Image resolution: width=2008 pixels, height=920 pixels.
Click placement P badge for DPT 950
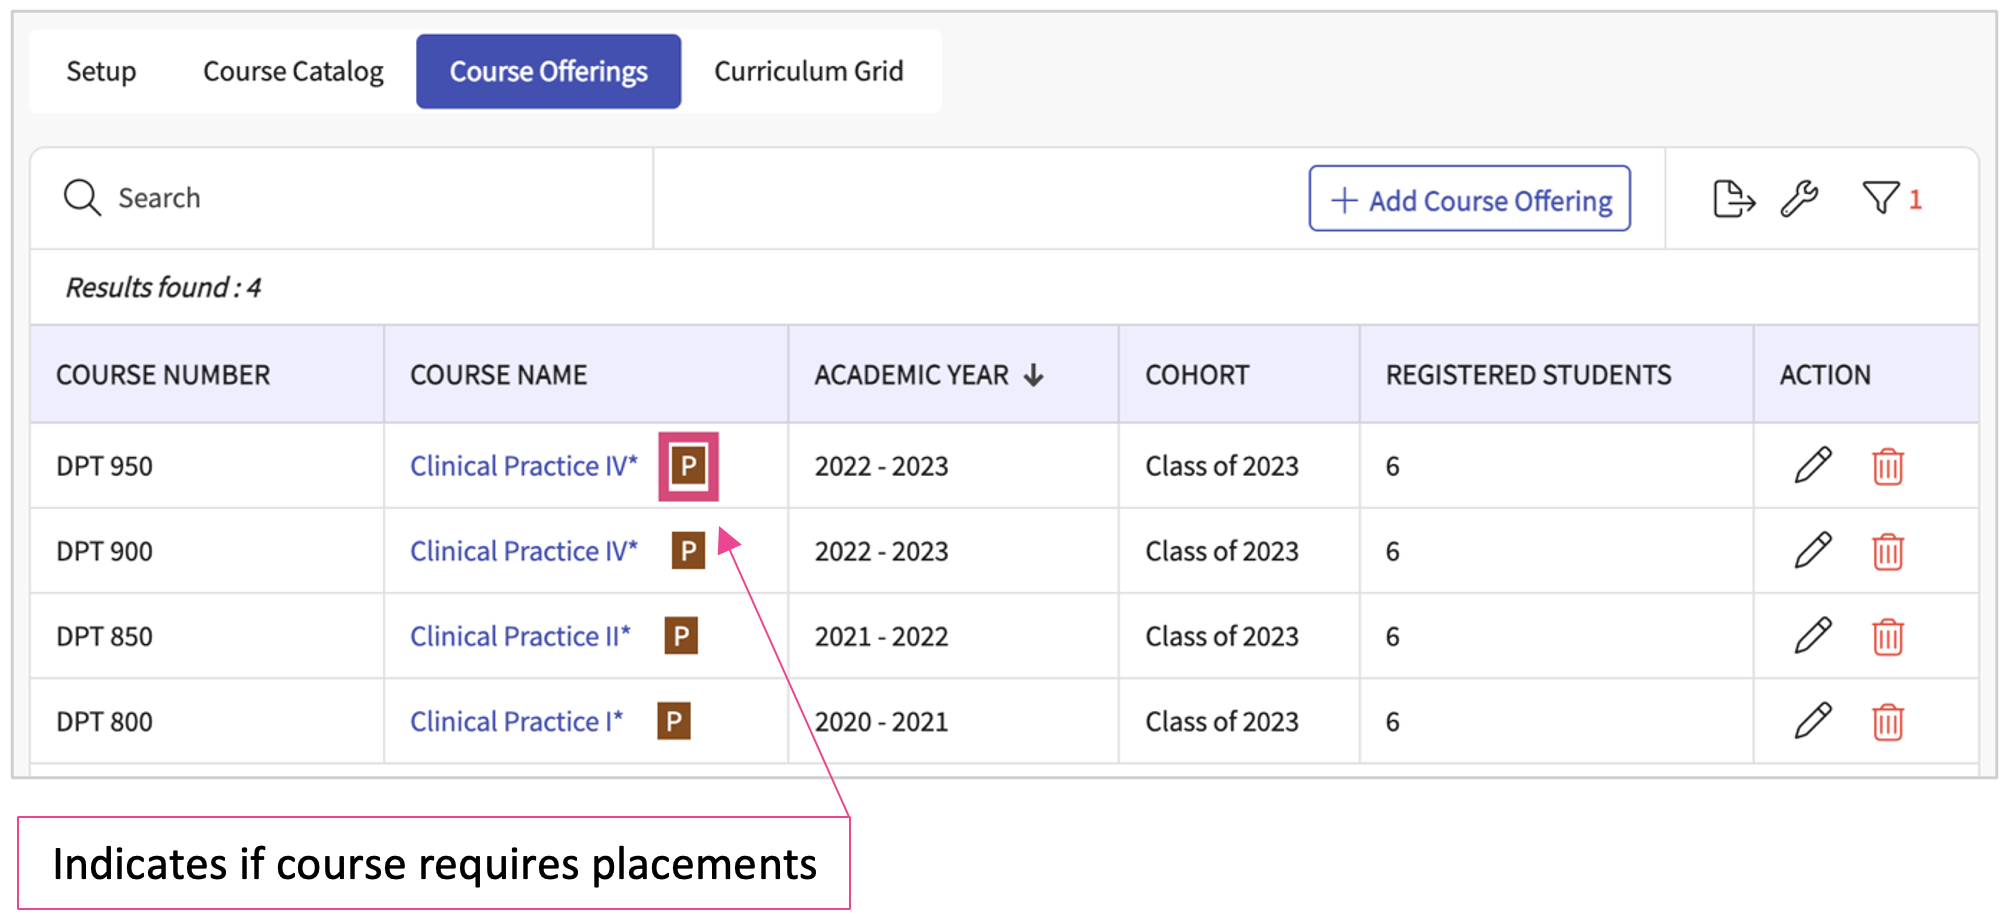pyautogui.click(x=688, y=466)
